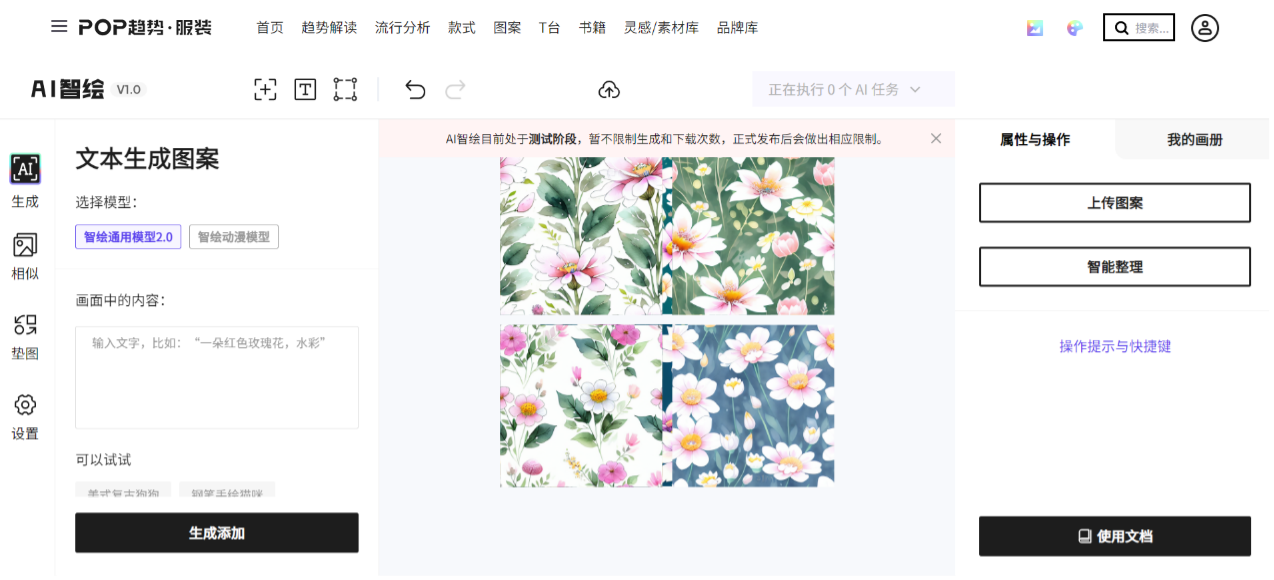Redo the last action

(455, 89)
